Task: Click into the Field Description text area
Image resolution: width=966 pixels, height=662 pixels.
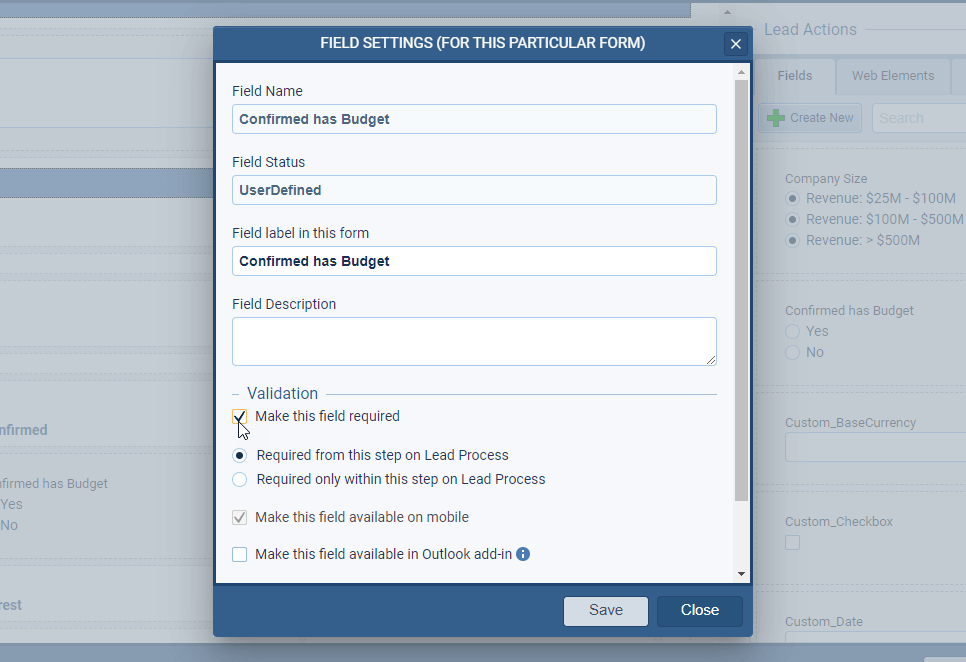Action: point(474,341)
